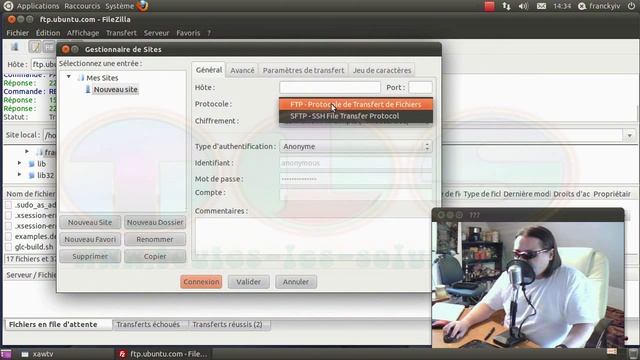Expand the lib32 folder in local tree

point(19,174)
